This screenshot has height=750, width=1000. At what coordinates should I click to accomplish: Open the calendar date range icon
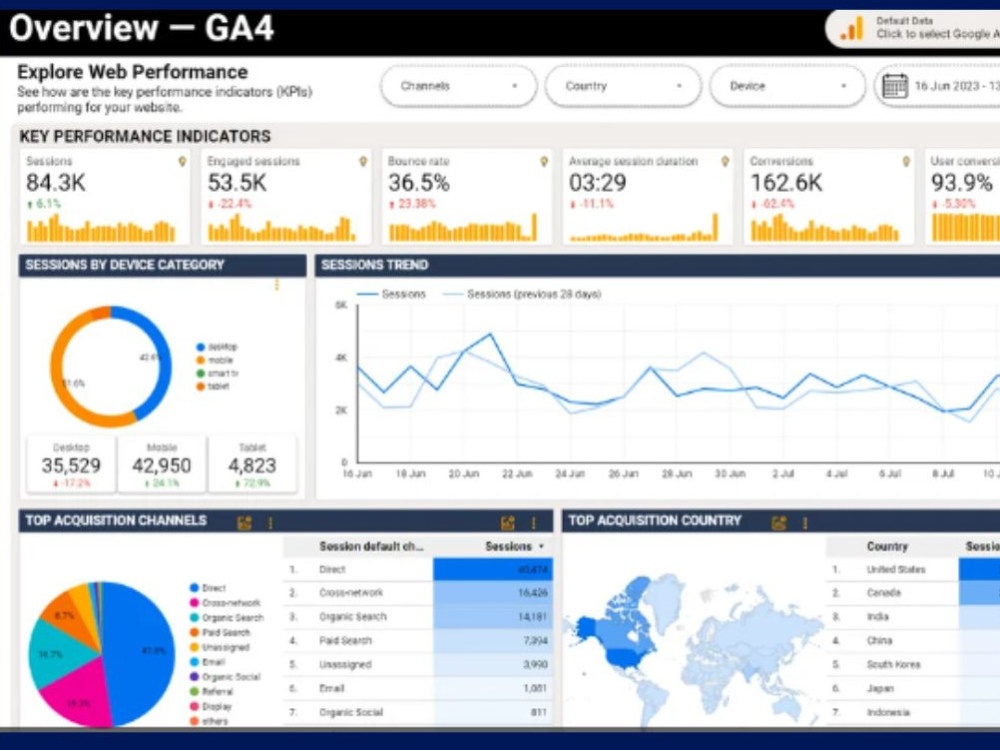pos(894,86)
